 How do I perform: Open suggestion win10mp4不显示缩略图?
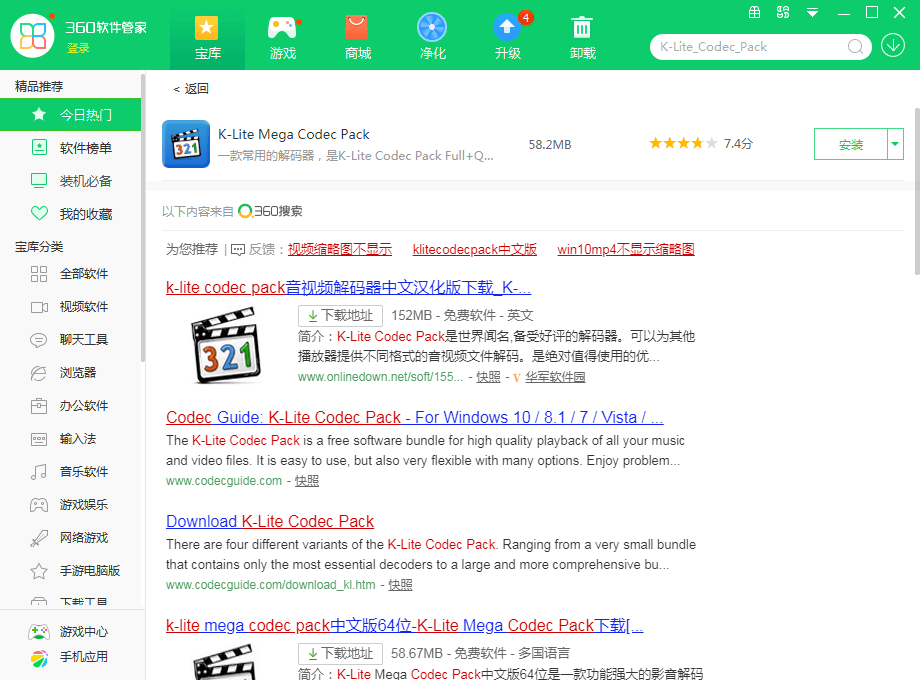tap(626, 249)
